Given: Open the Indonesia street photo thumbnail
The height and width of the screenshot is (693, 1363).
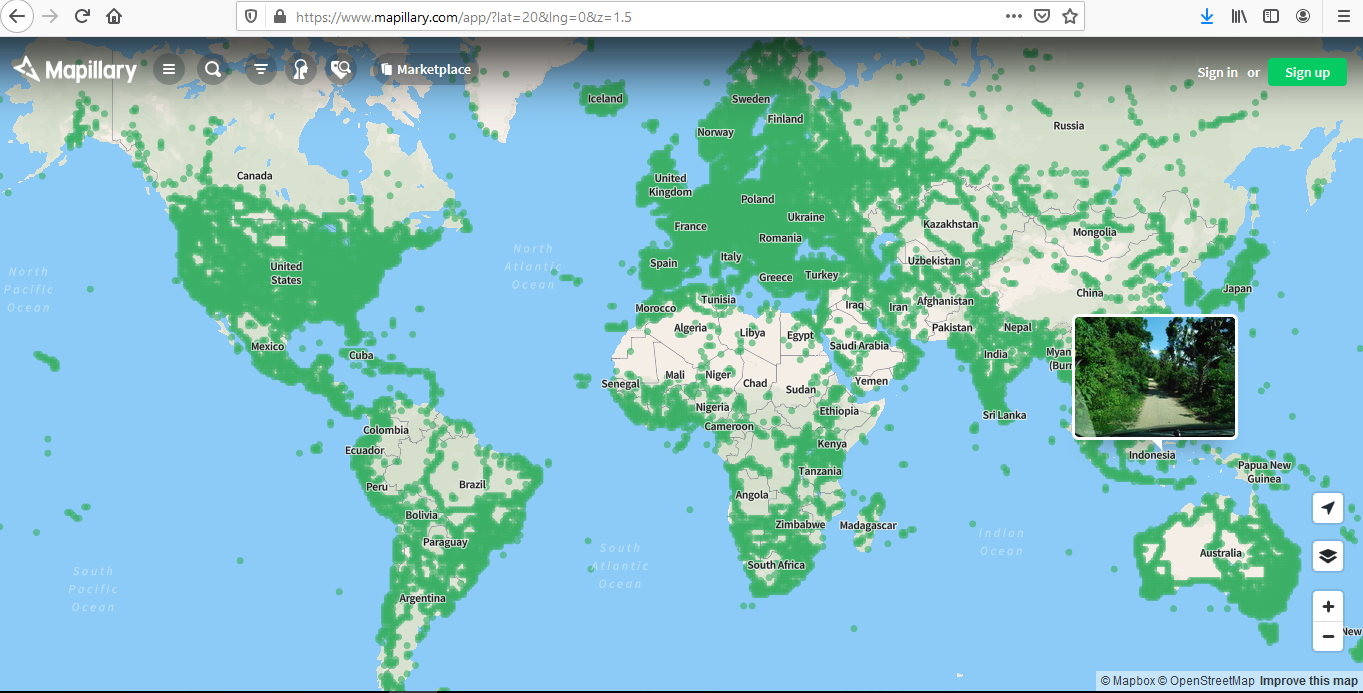Looking at the screenshot, I should [x=1155, y=377].
